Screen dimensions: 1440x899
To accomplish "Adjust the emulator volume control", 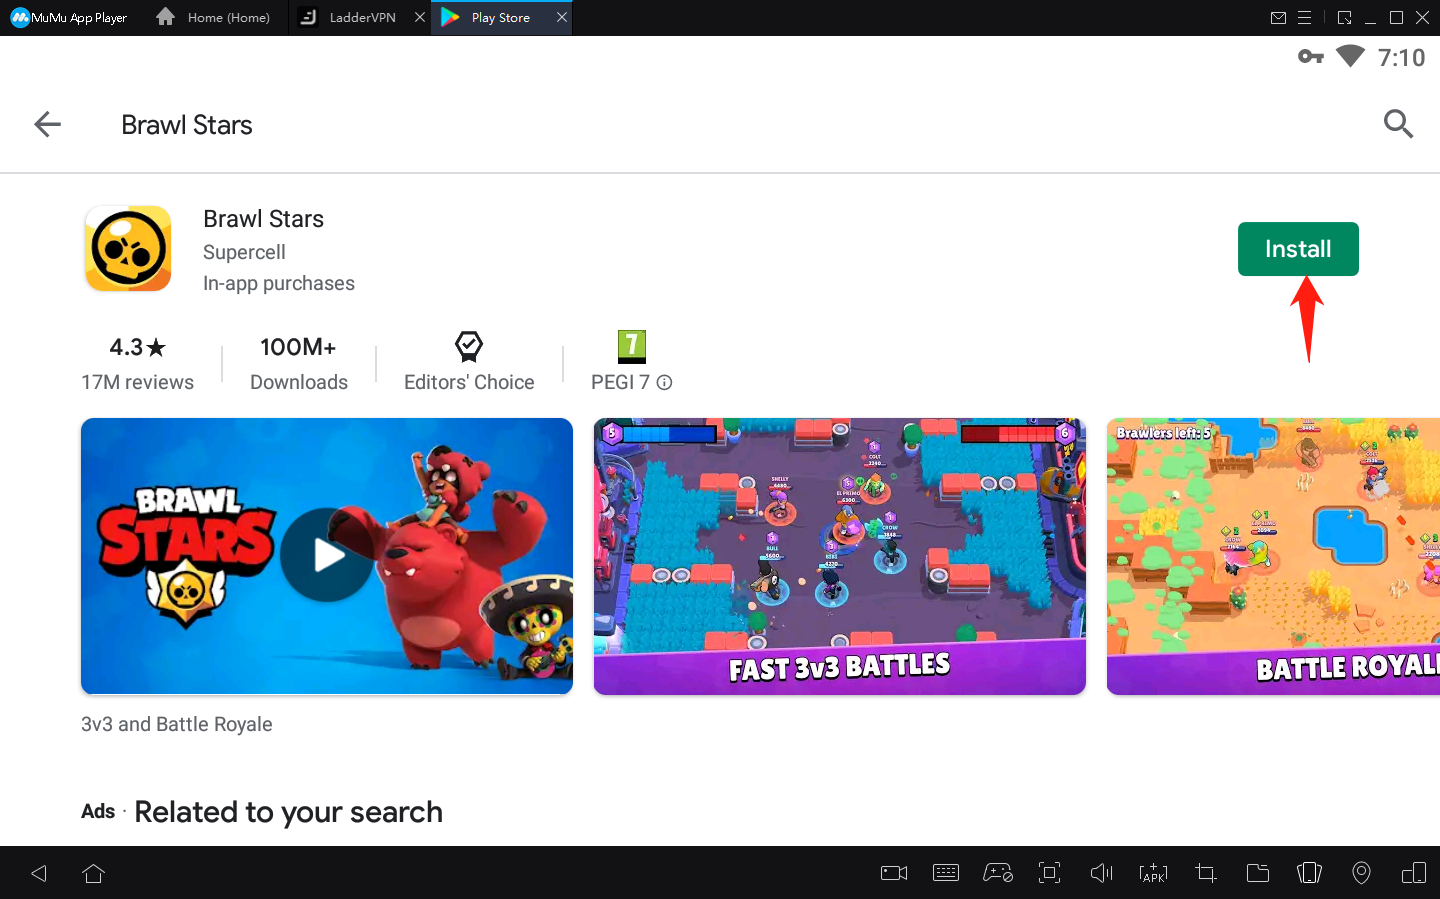I will pyautogui.click(x=1101, y=872).
